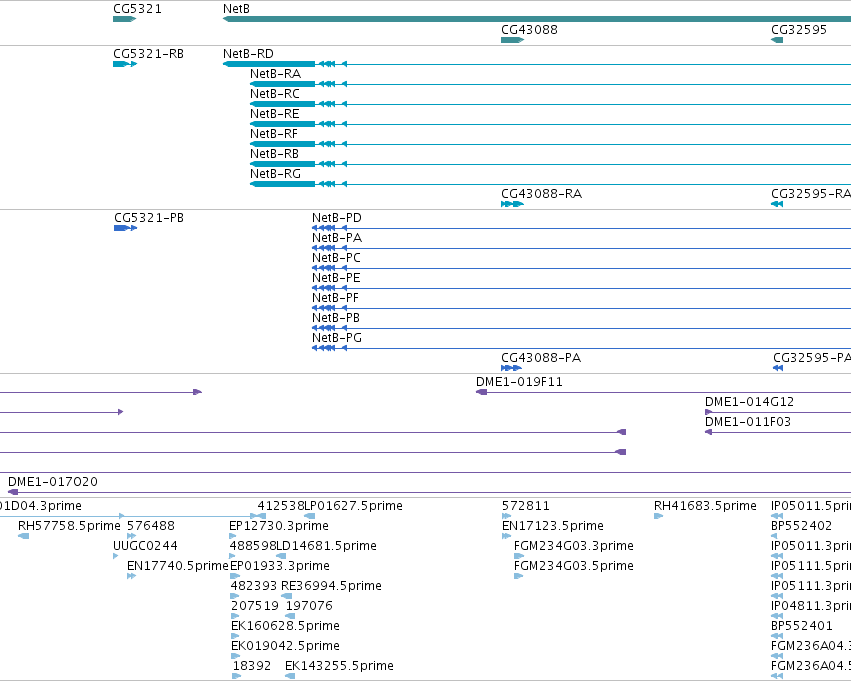Click EST RH41683.5prime

(705, 506)
